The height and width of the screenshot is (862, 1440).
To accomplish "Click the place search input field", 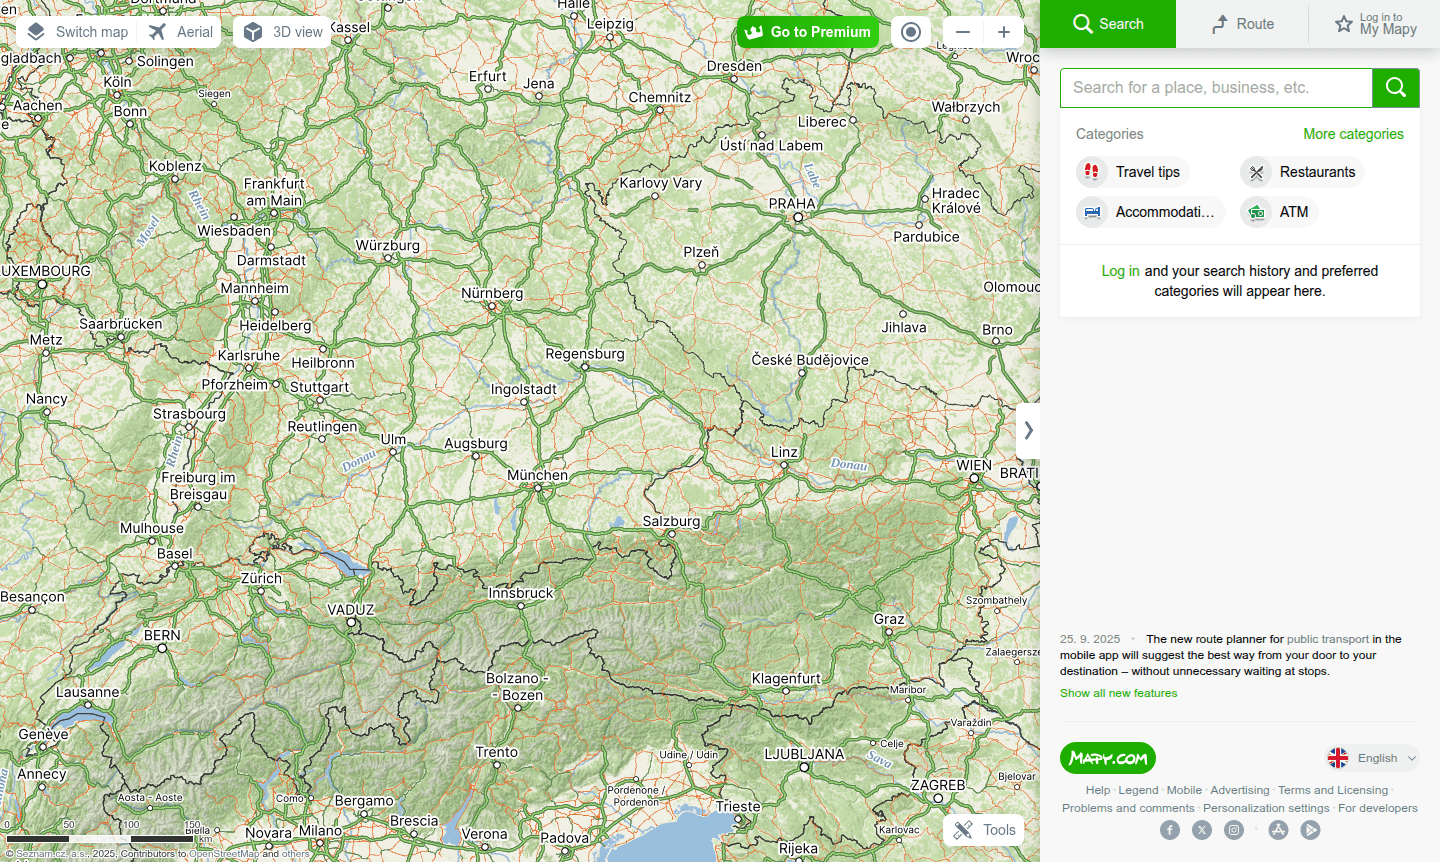I will coord(1216,88).
